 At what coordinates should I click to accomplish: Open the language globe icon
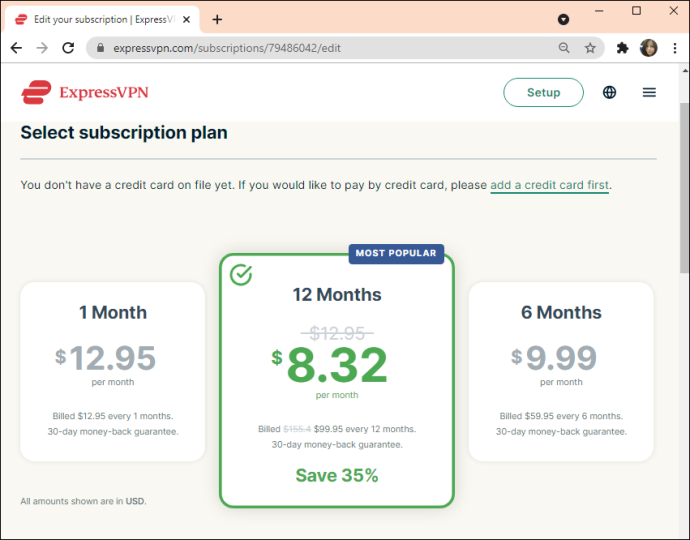pos(609,92)
